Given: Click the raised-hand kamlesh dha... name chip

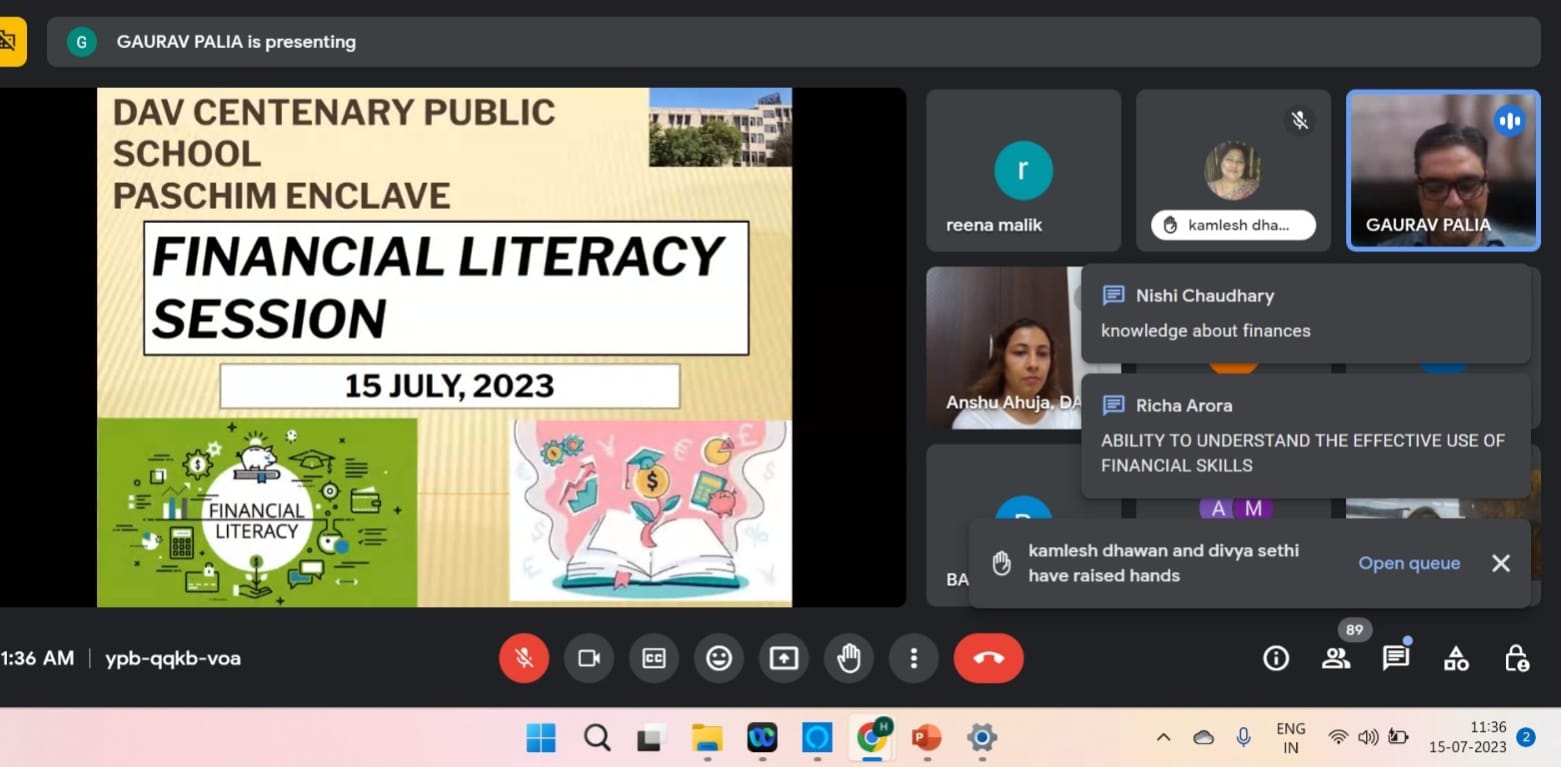Looking at the screenshot, I should [x=1233, y=225].
